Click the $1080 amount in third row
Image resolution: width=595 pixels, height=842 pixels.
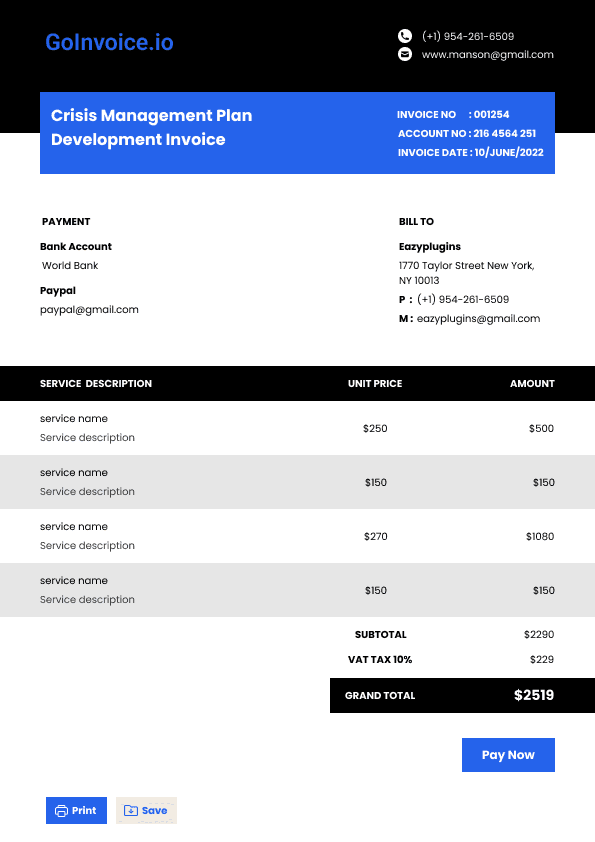coord(540,536)
